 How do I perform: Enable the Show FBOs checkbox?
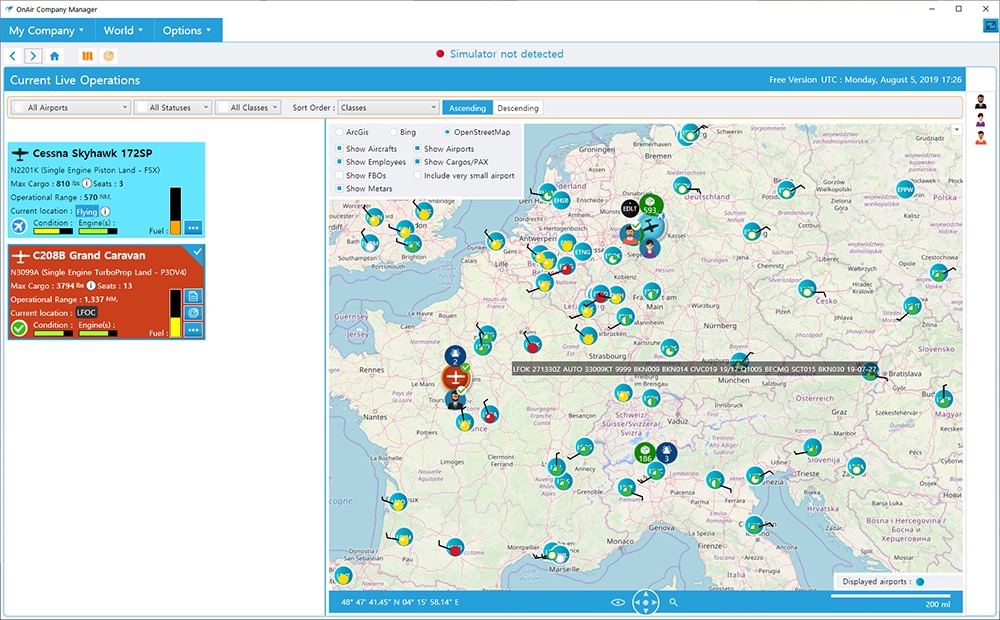pyautogui.click(x=340, y=175)
